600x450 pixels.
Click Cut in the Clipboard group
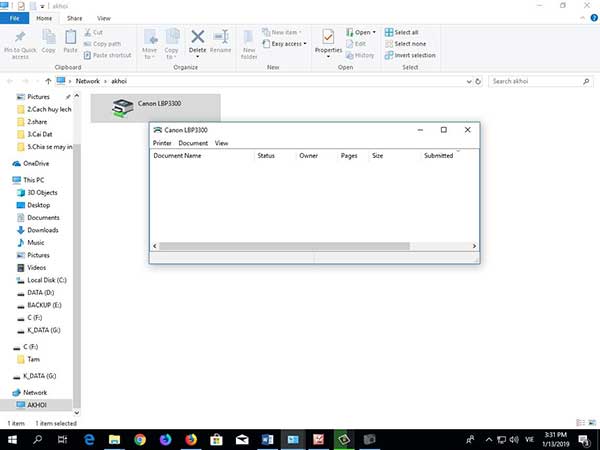pyautogui.click(x=93, y=32)
